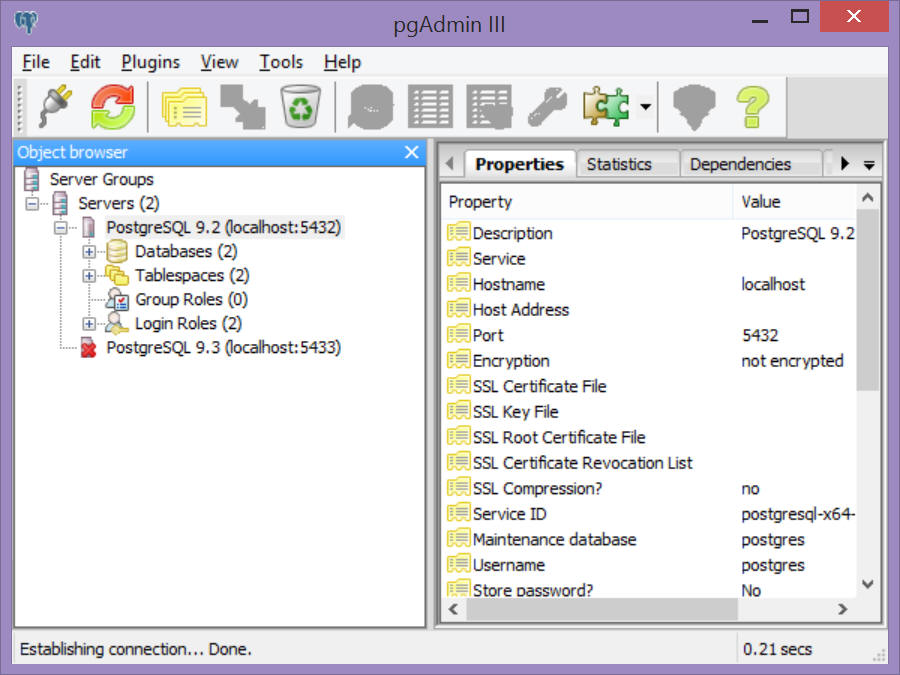The image size is (900, 675).
Task: Click the Server Groups icon in the tree
Action: click(x=32, y=179)
